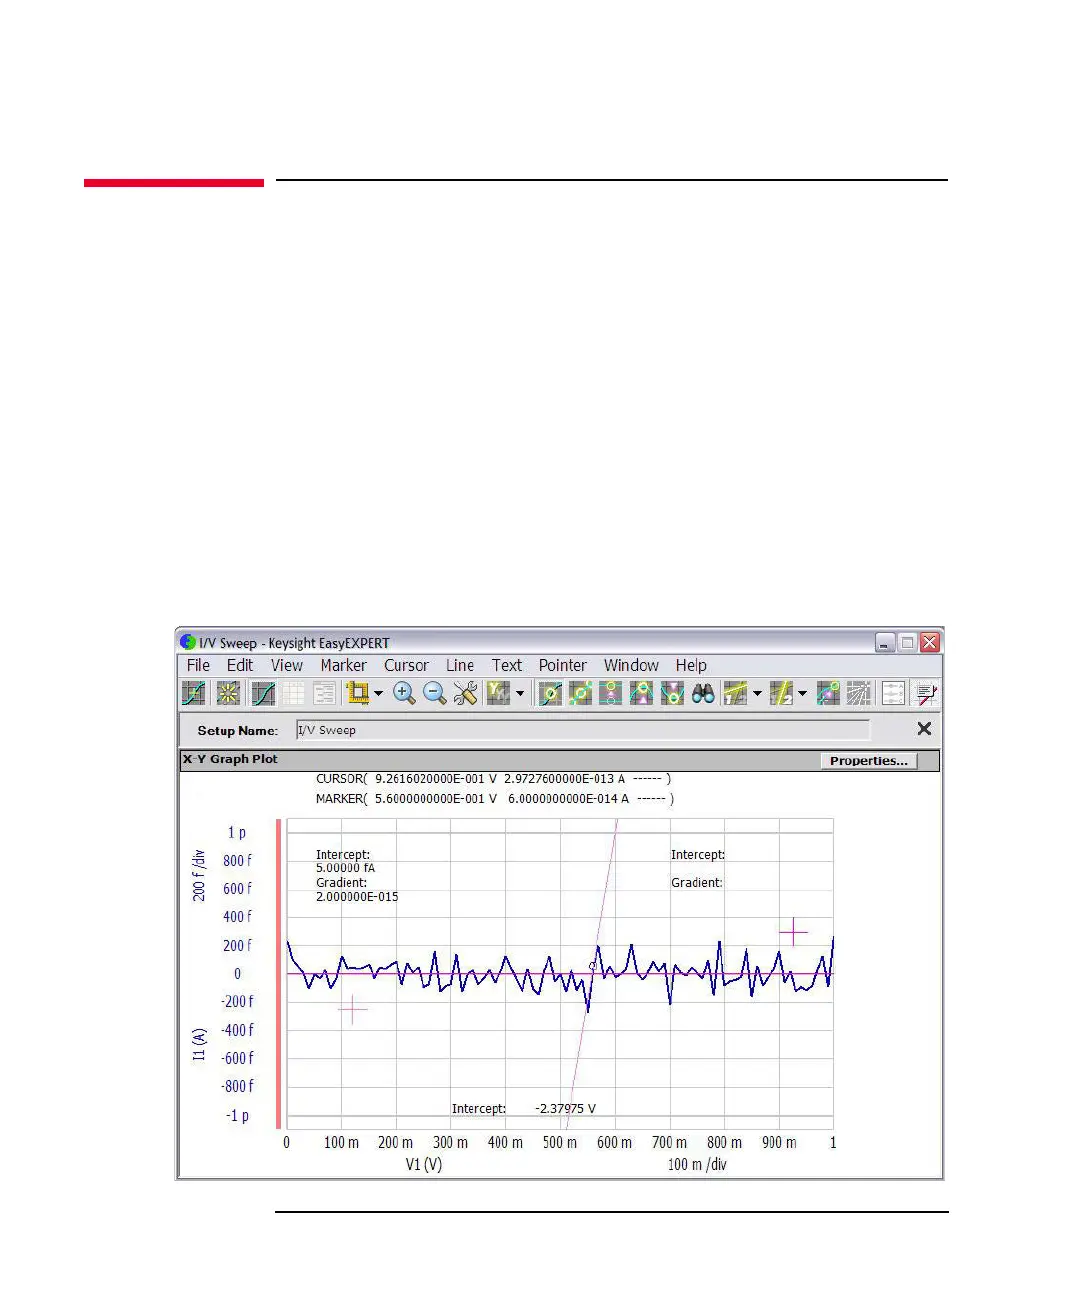Click the marker maximum peak icon
1080x1296 pixels.
(x=642, y=693)
